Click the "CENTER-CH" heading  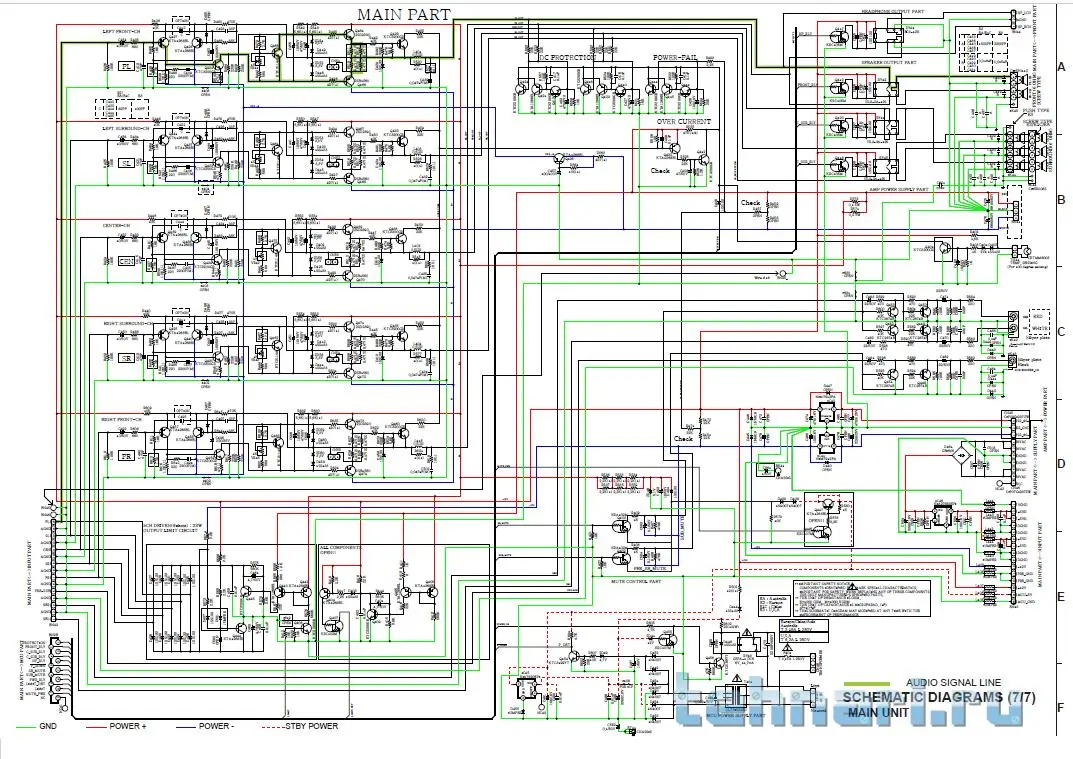pyautogui.click(x=115, y=226)
